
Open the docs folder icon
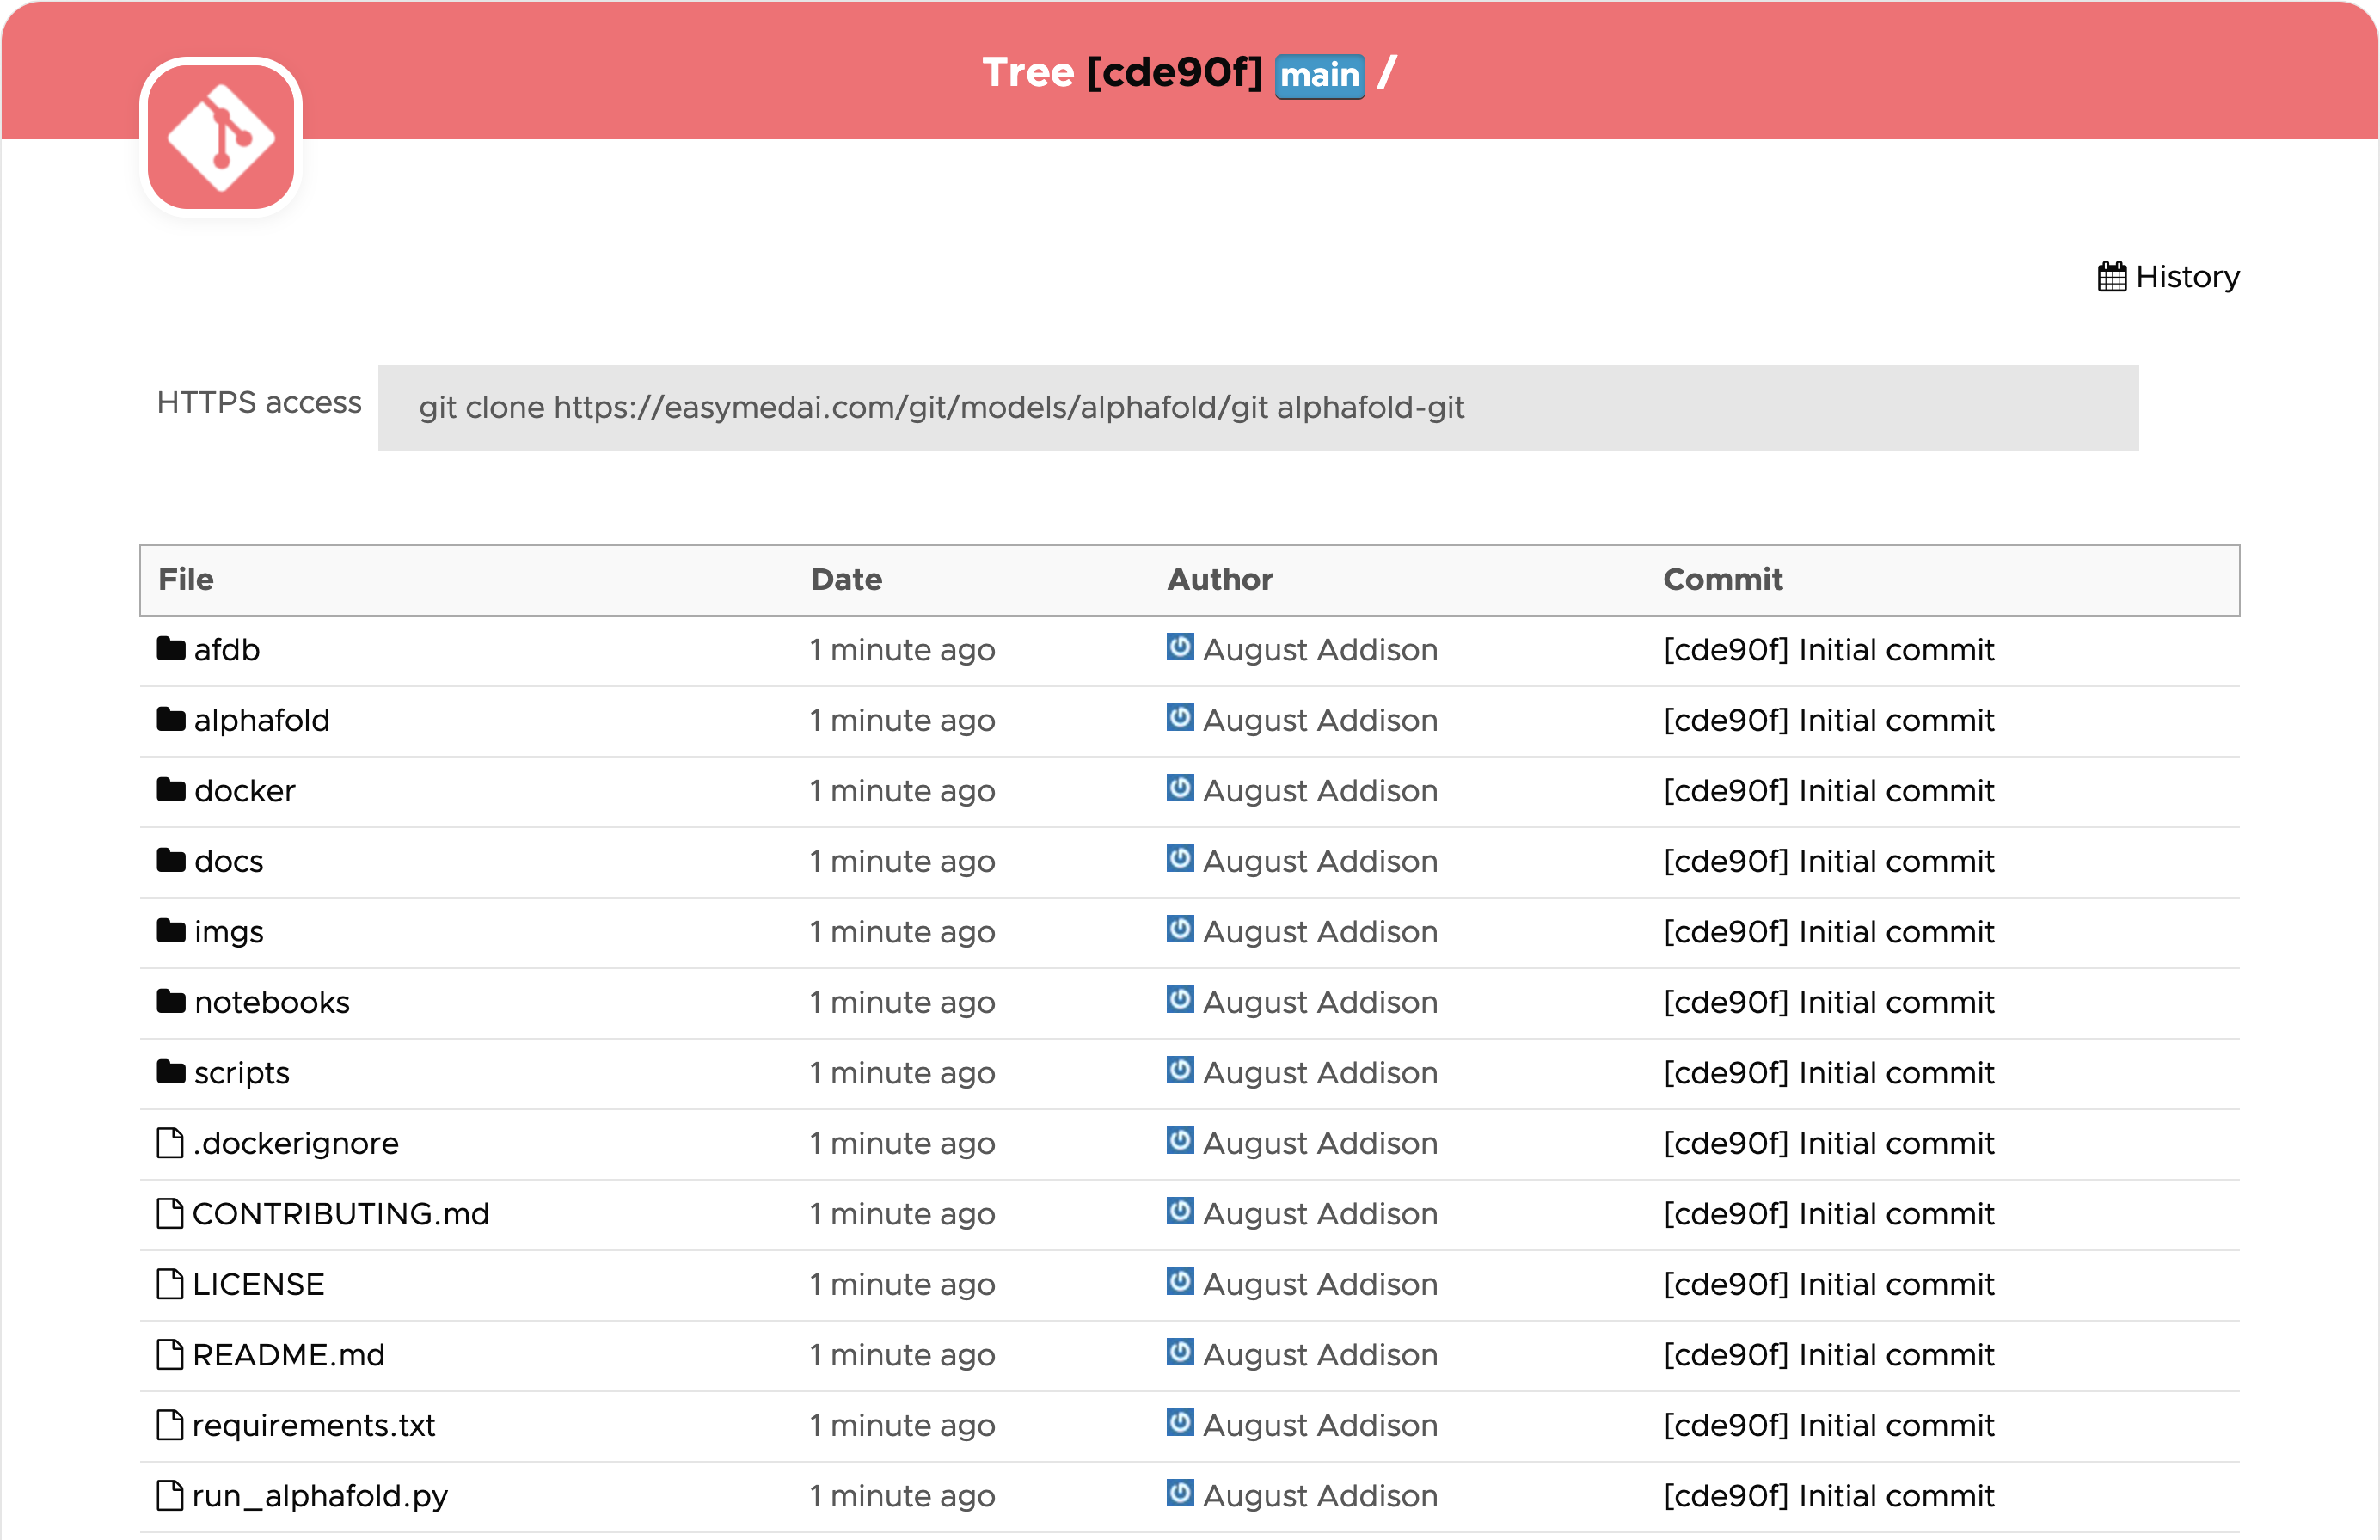click(171, 860)
